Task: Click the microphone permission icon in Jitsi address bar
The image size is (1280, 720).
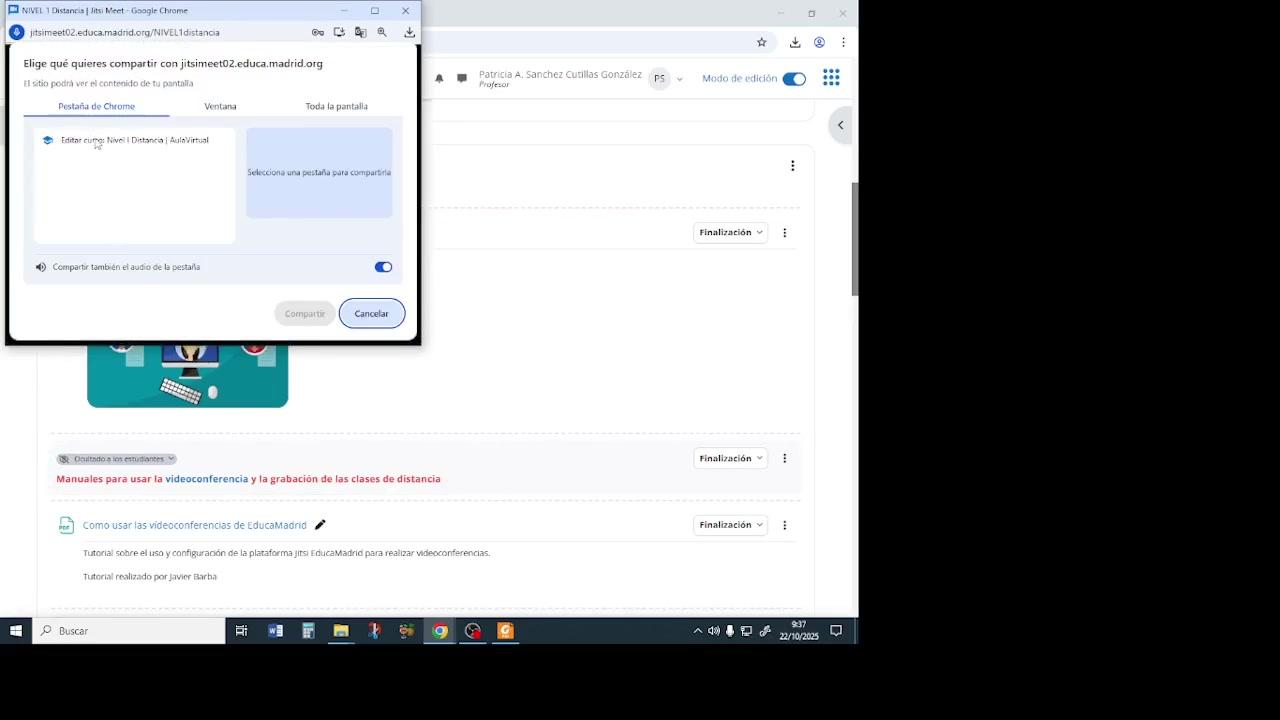Action: click(16, 32)
